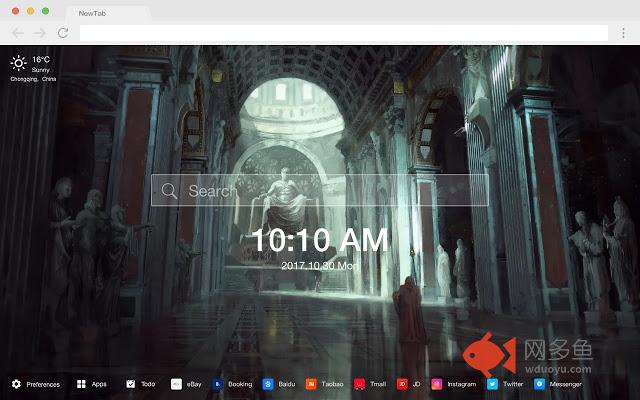The width and height of the screenshot is (640, 400).
Task: Click the browser address bar
Action: point(344,33)
